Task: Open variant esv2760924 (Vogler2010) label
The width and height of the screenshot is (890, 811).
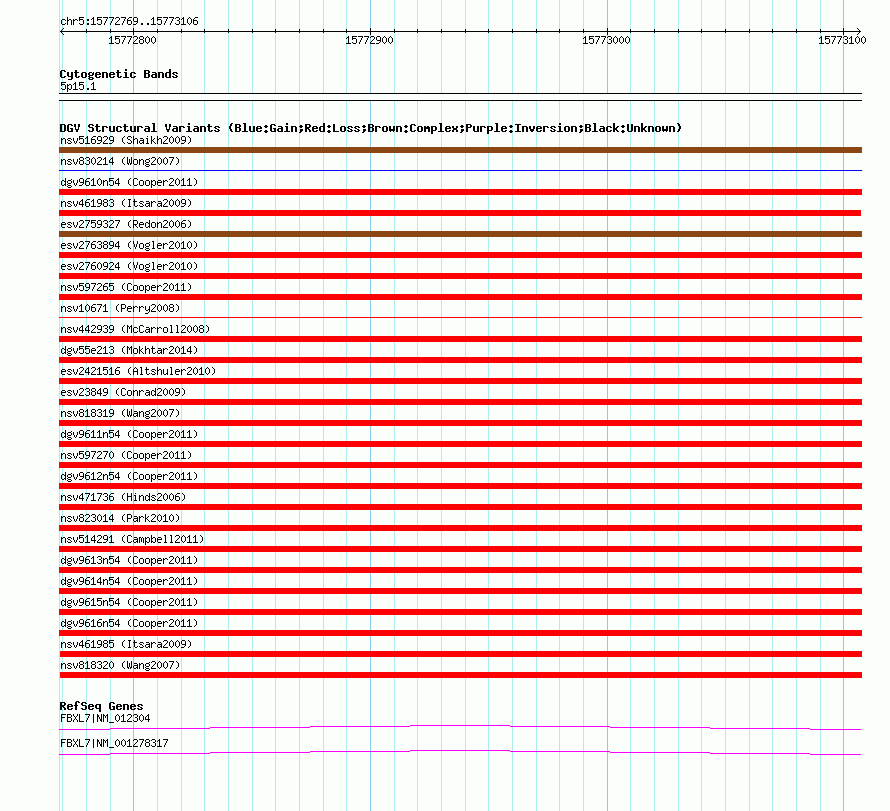Action: tap(129, 266)
